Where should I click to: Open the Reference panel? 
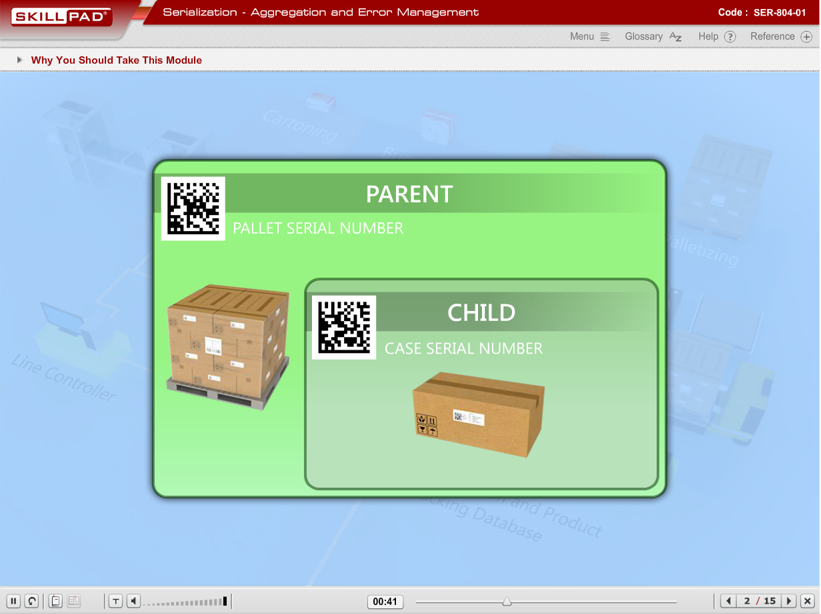click(x=781, y=37)
